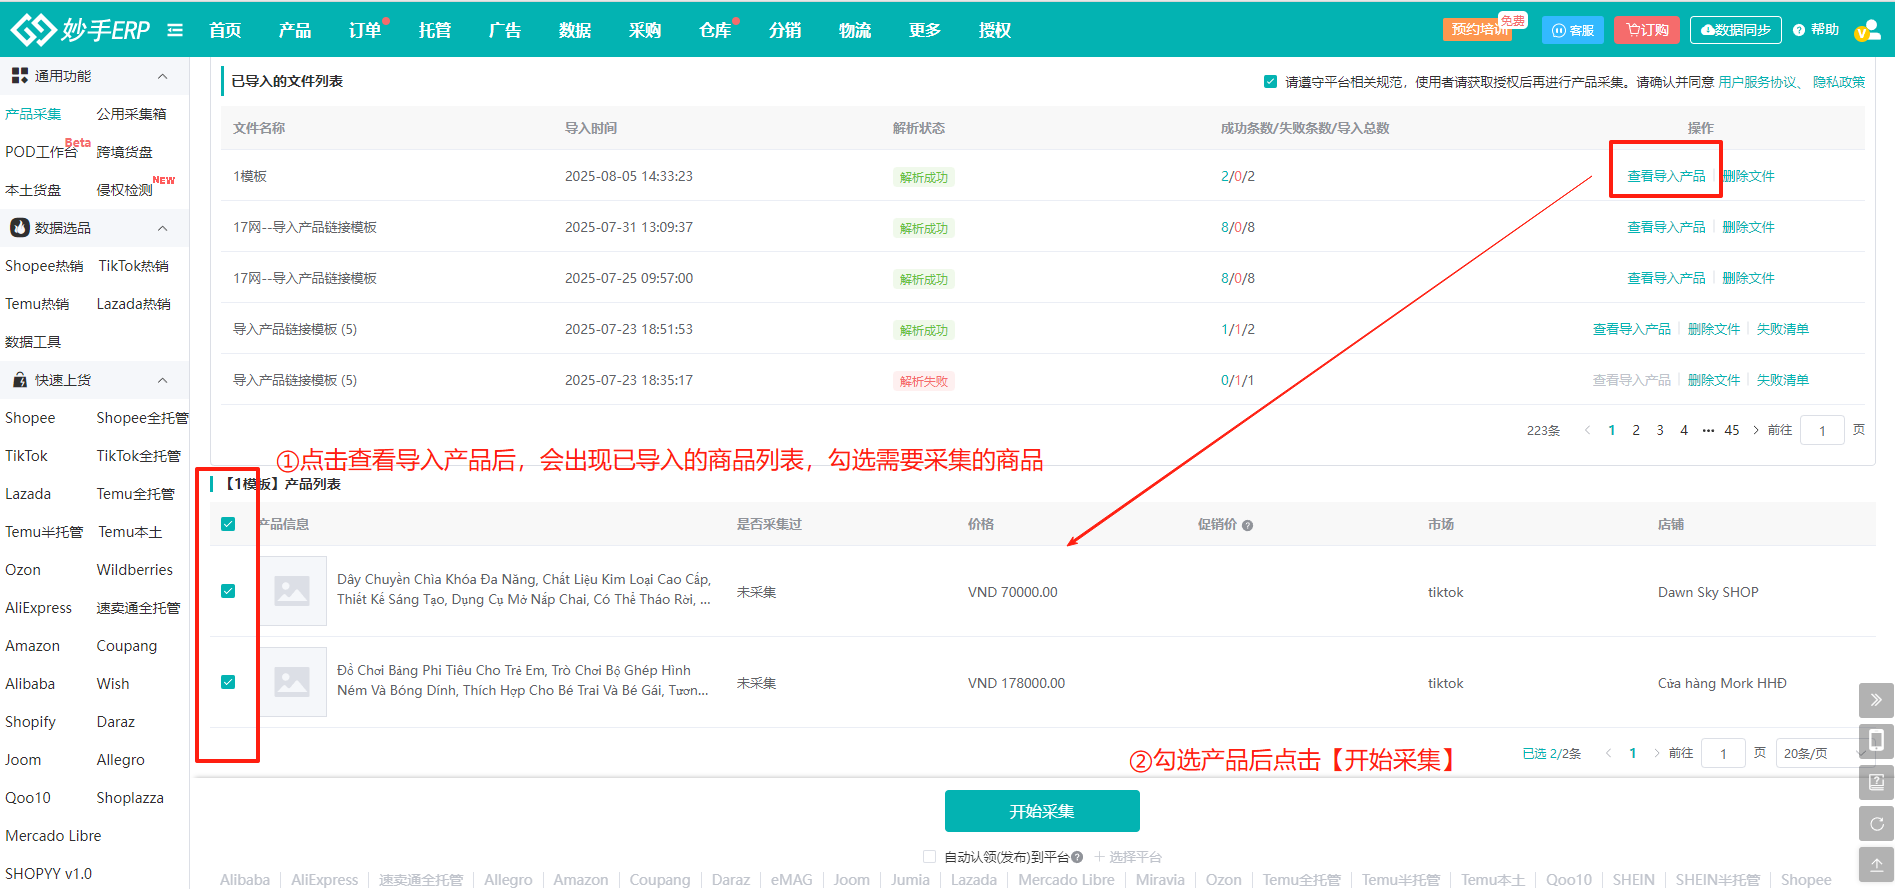Open the floating mobile phone icon
Screen dimensions: 1895x889
coord(1876,740)
